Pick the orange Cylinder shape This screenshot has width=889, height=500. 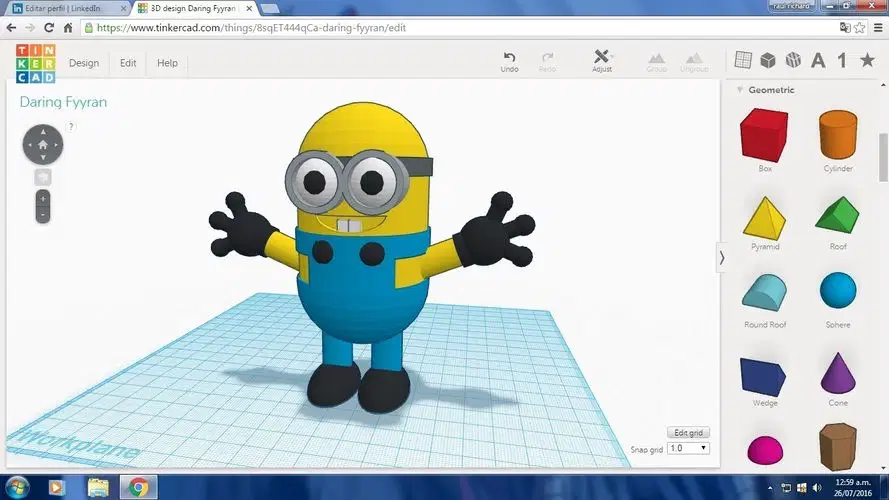[x=838, y=134]
